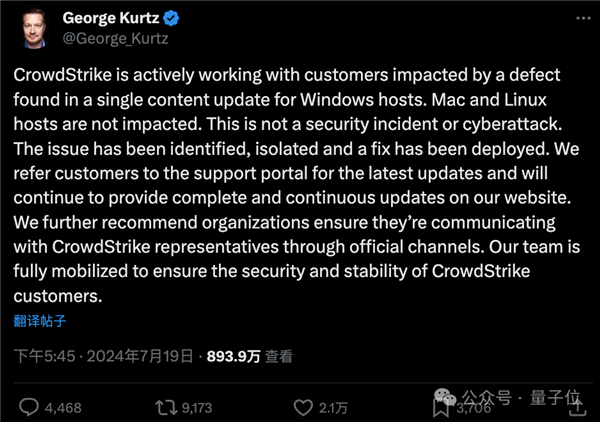Click the share upload icon
Screen dimensions: 600x422
click(578, 407)
